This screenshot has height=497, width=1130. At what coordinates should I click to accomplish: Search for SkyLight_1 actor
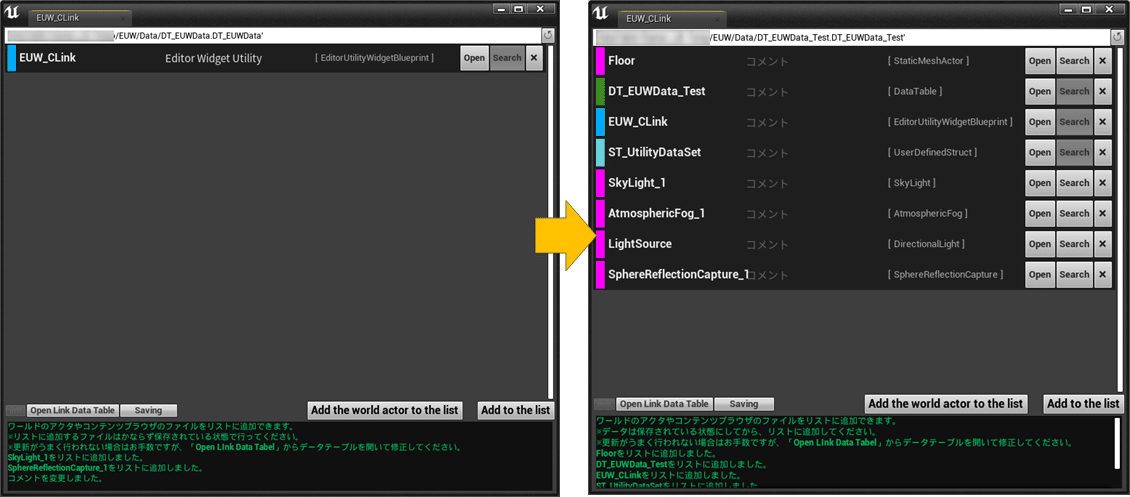[1075, 183]
